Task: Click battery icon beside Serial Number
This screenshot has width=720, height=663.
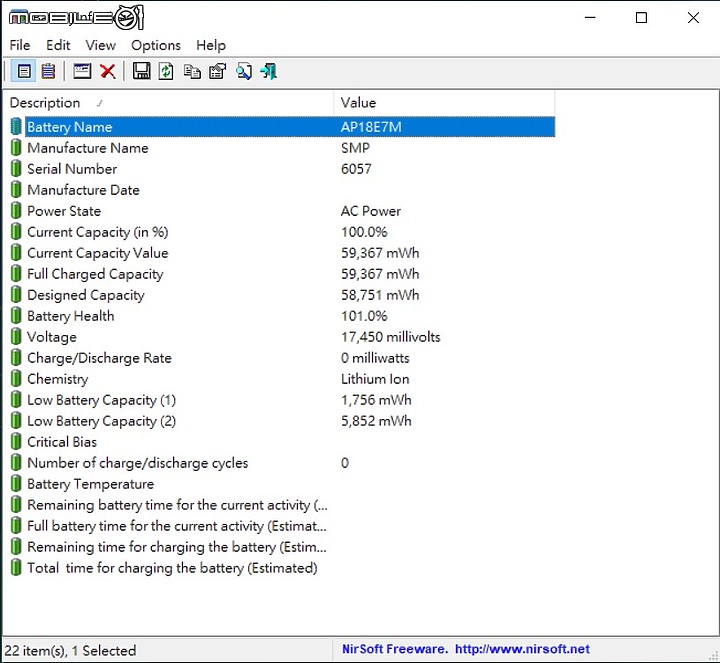Action: [16, 169]
